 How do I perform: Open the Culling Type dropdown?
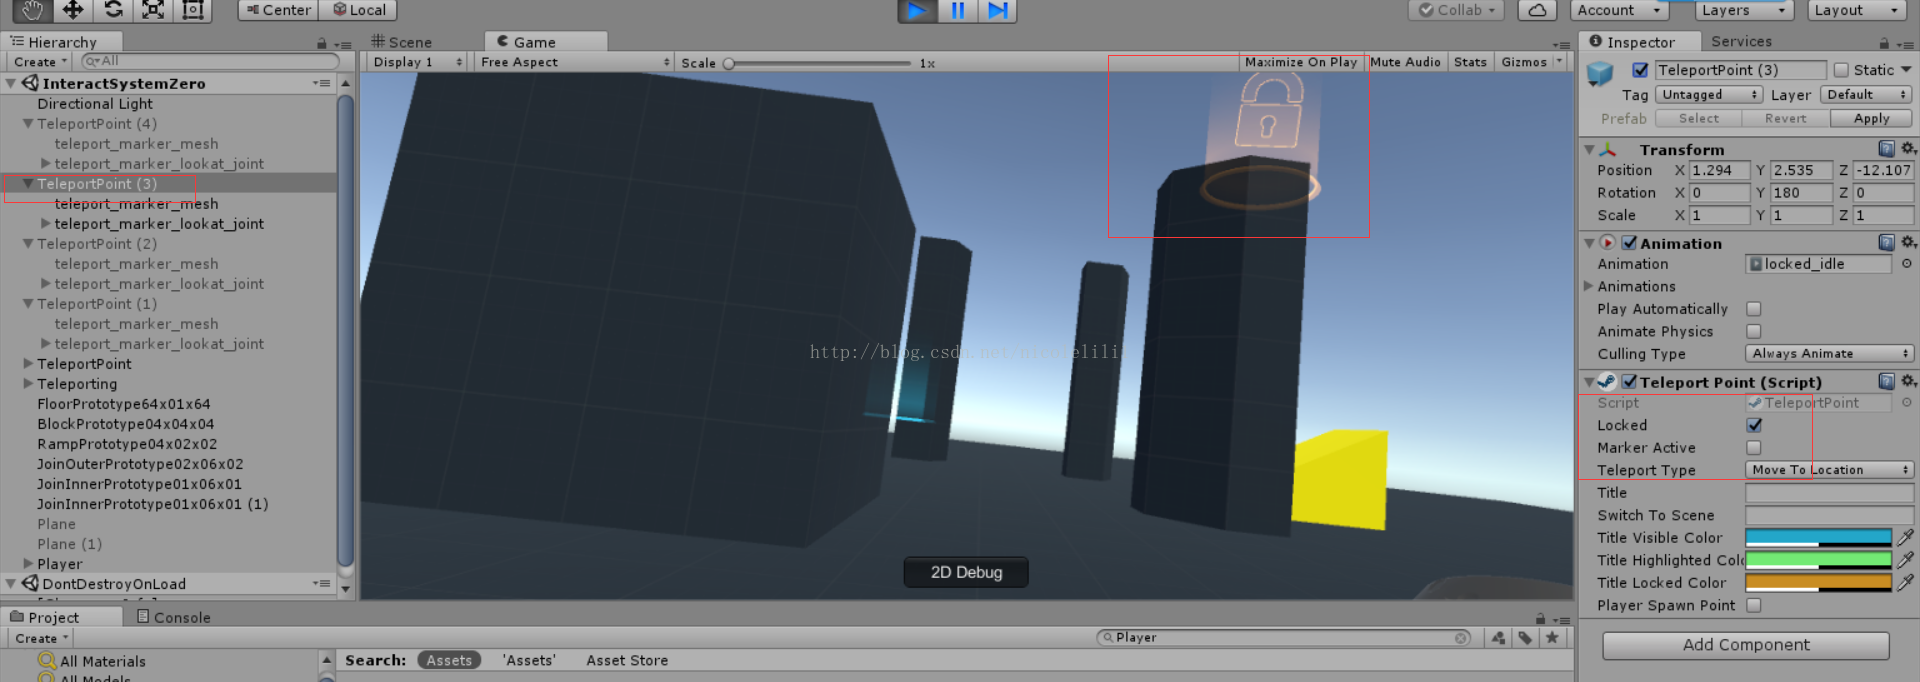[1829, 354]
